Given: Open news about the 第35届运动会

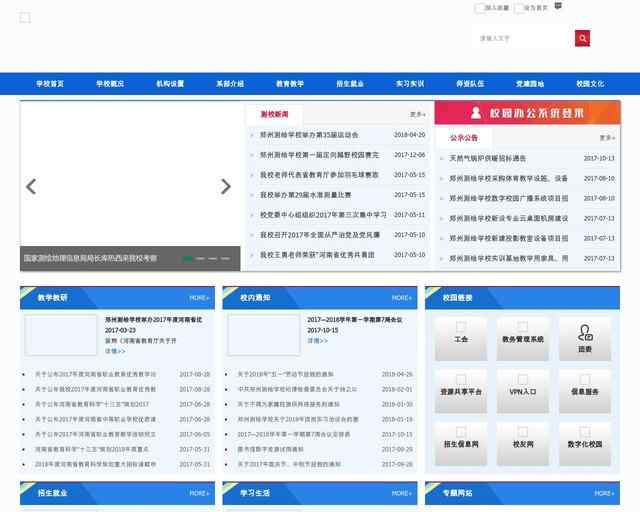Looking at the screenshot, I should click(x=309, y=135).
